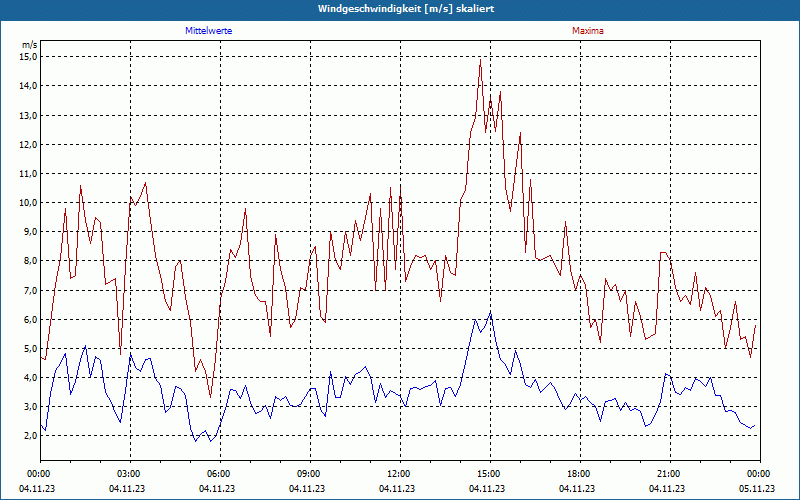Click the 18:00 time axis label
Screen dimensions: 800x500
(580, 474)
